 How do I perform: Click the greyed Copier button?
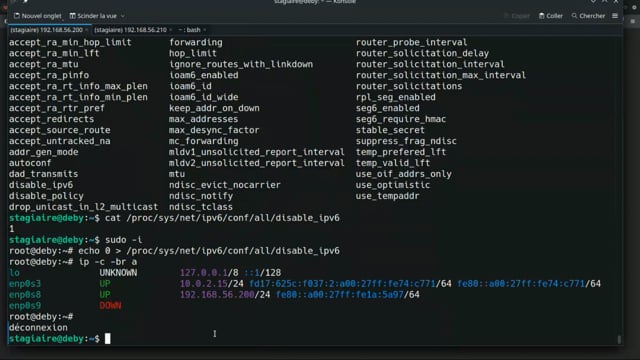pos(517,16)
